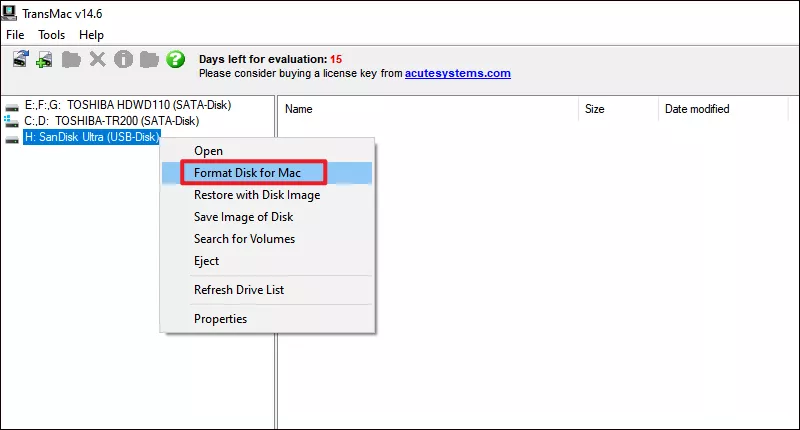This screenshot has height=430, width=800.
Task: Click the greyed folder icon beside the help icon
Action: [x=149, y=59]
